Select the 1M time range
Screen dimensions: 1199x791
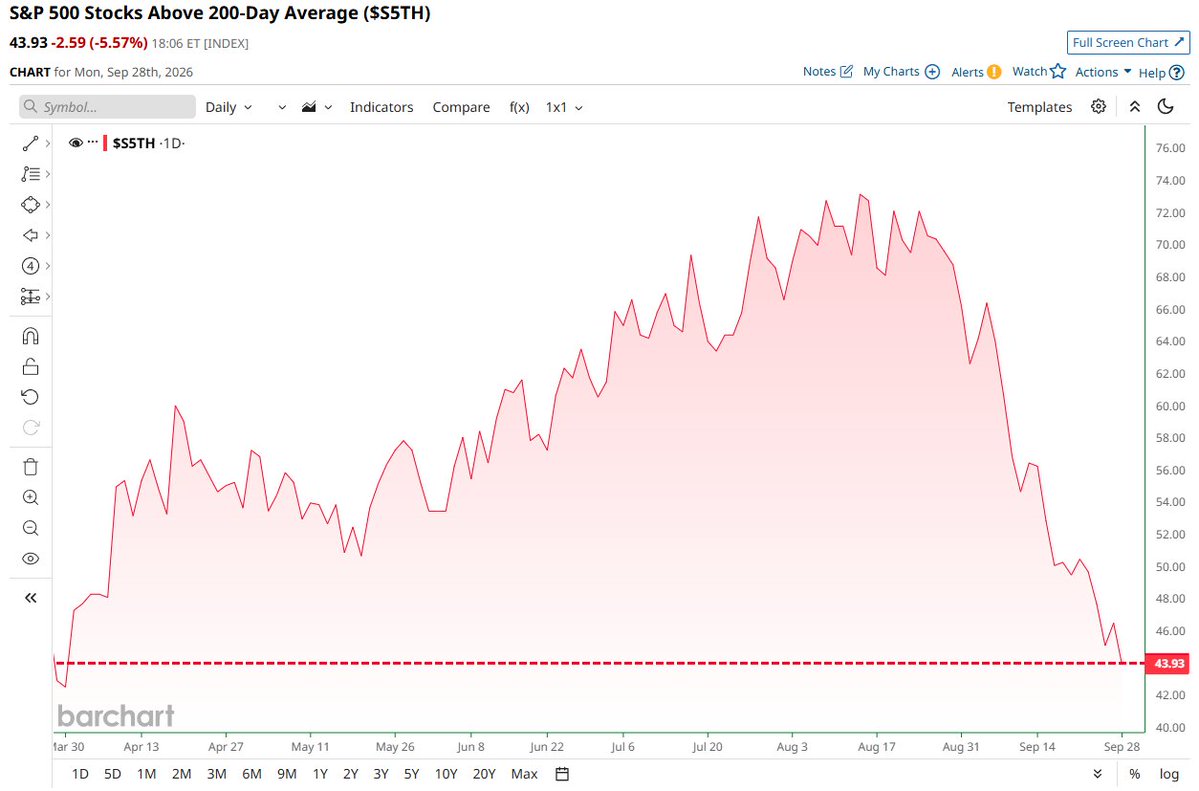click(147, 773)
